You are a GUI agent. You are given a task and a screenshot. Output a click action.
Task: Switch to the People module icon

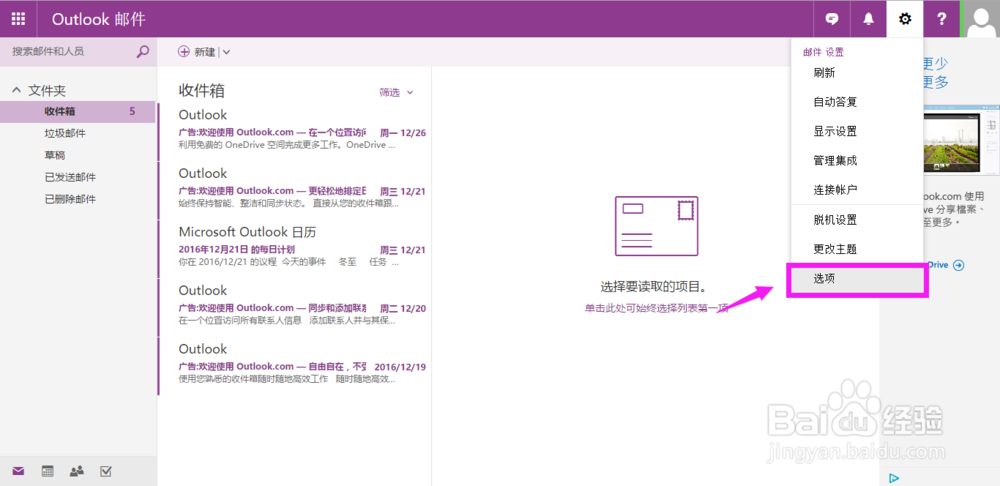pos(77,471)
